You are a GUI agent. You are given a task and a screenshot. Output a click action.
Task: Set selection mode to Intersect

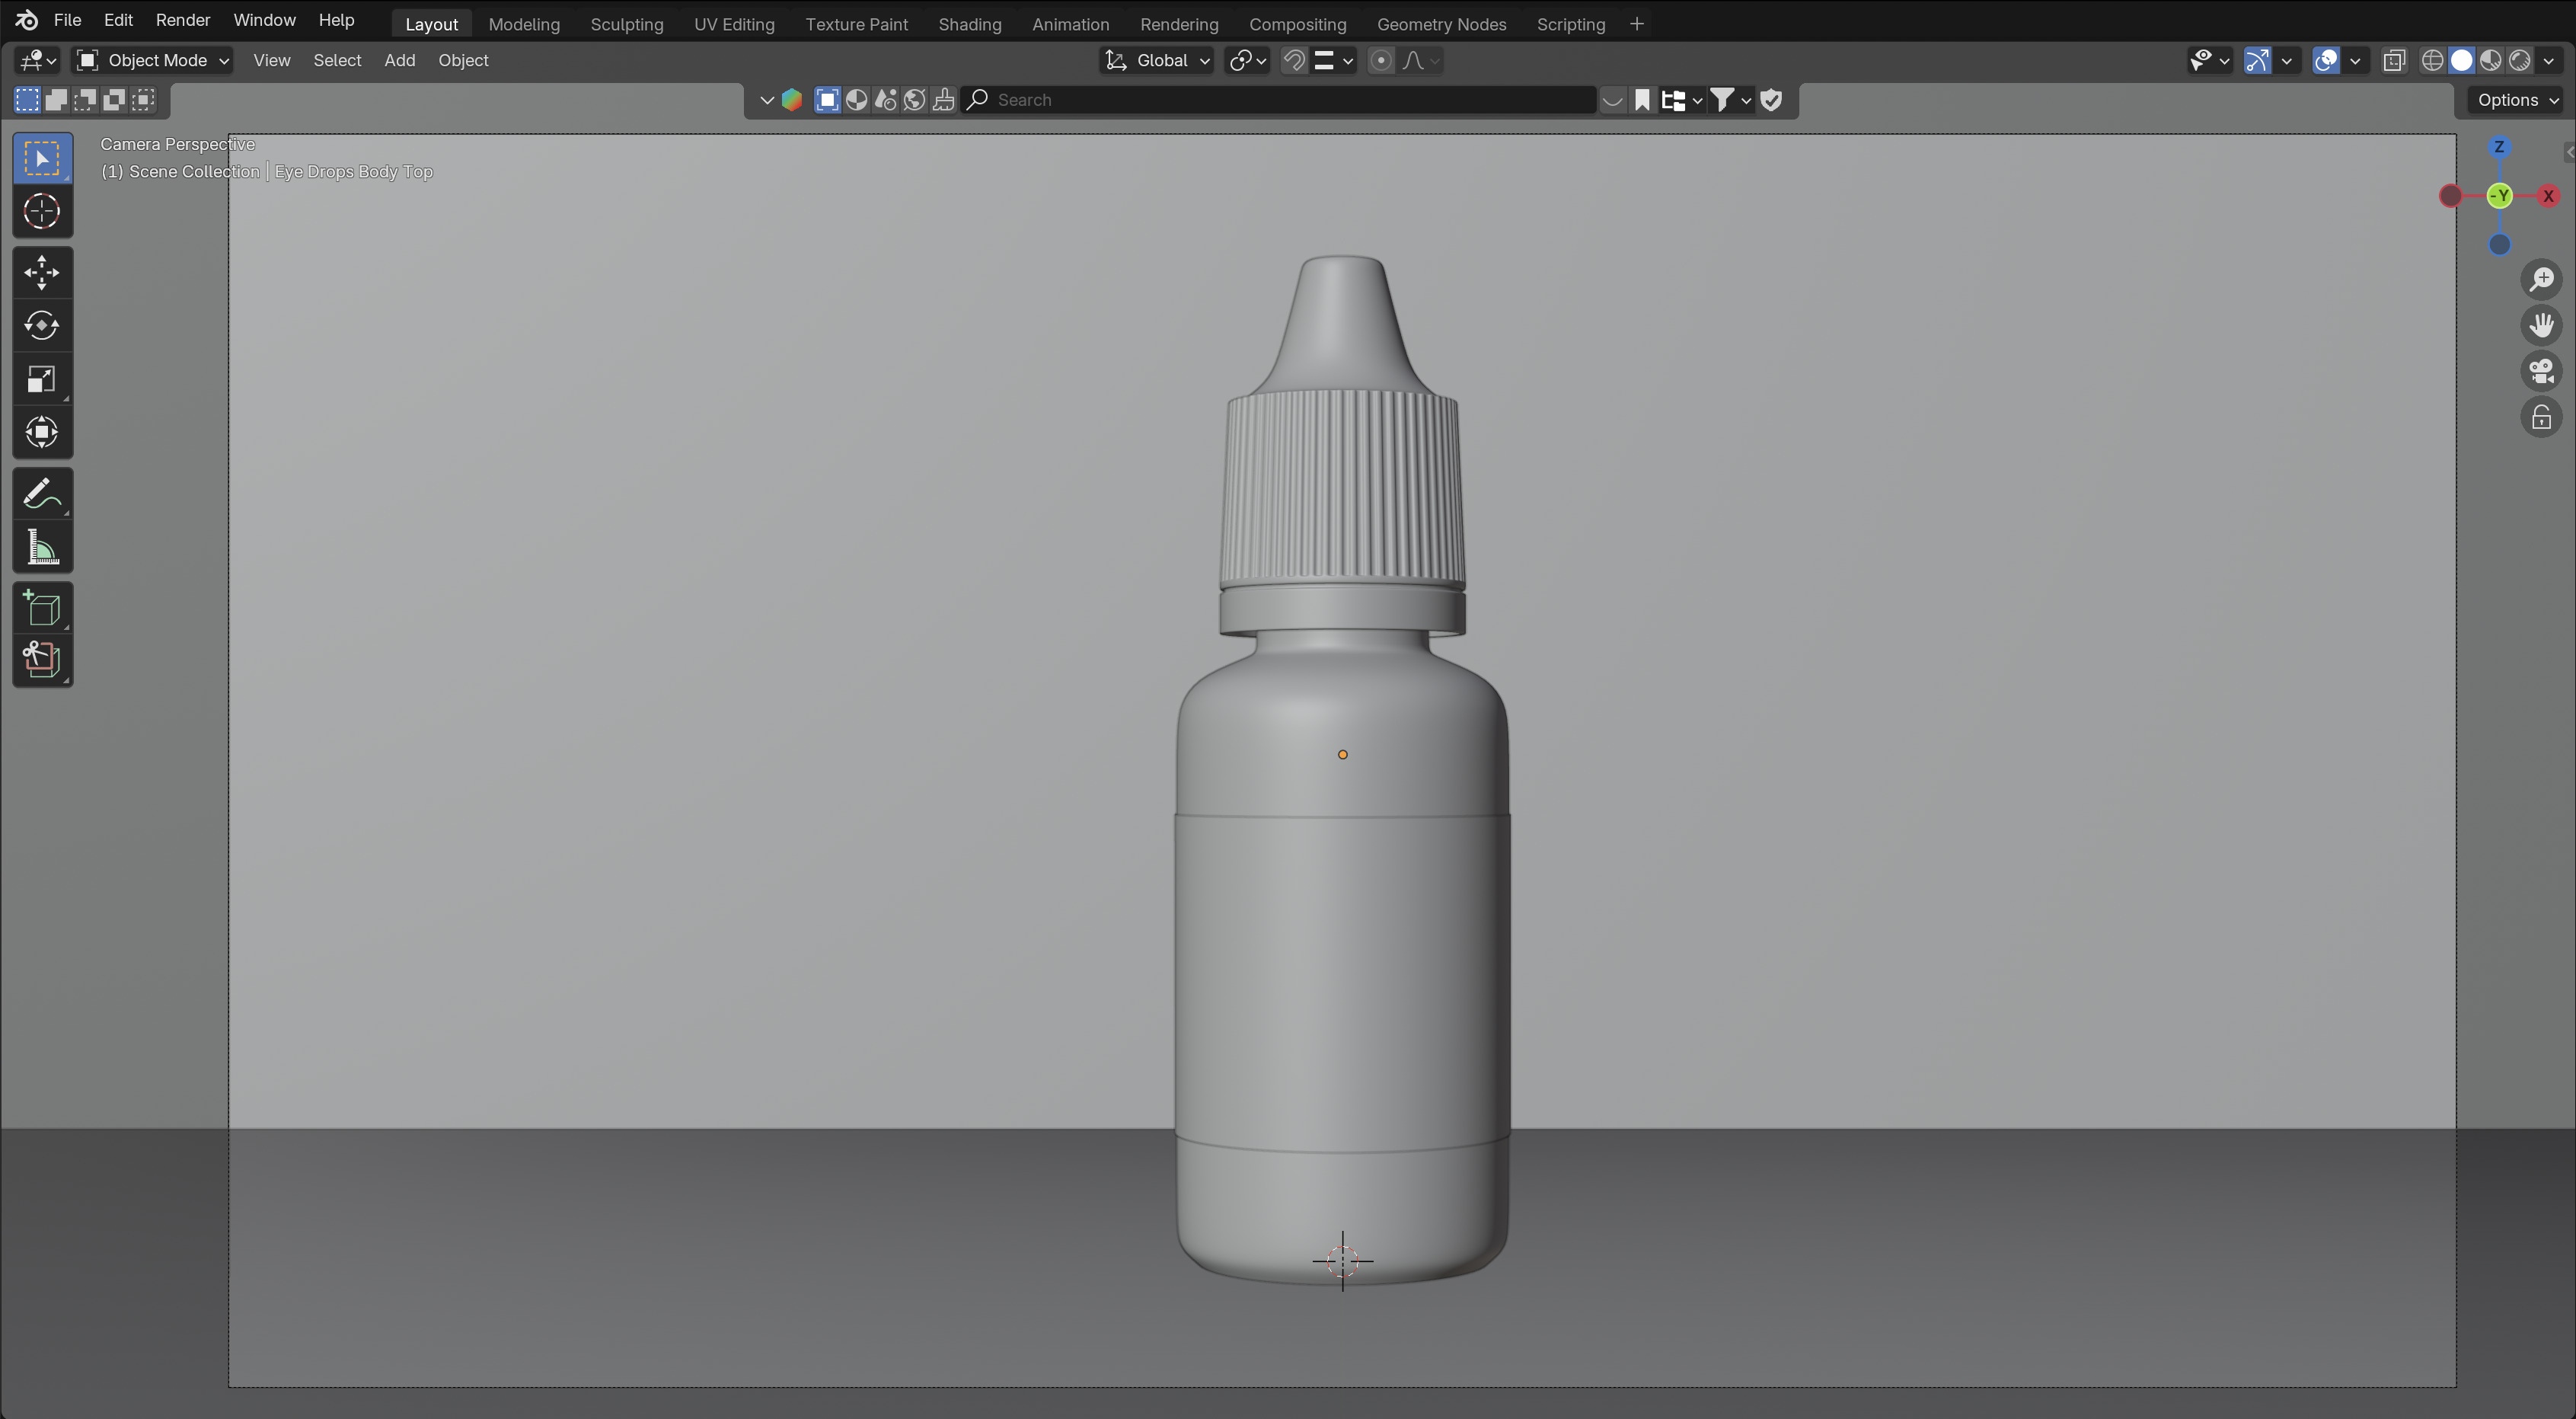coord(145,100)
